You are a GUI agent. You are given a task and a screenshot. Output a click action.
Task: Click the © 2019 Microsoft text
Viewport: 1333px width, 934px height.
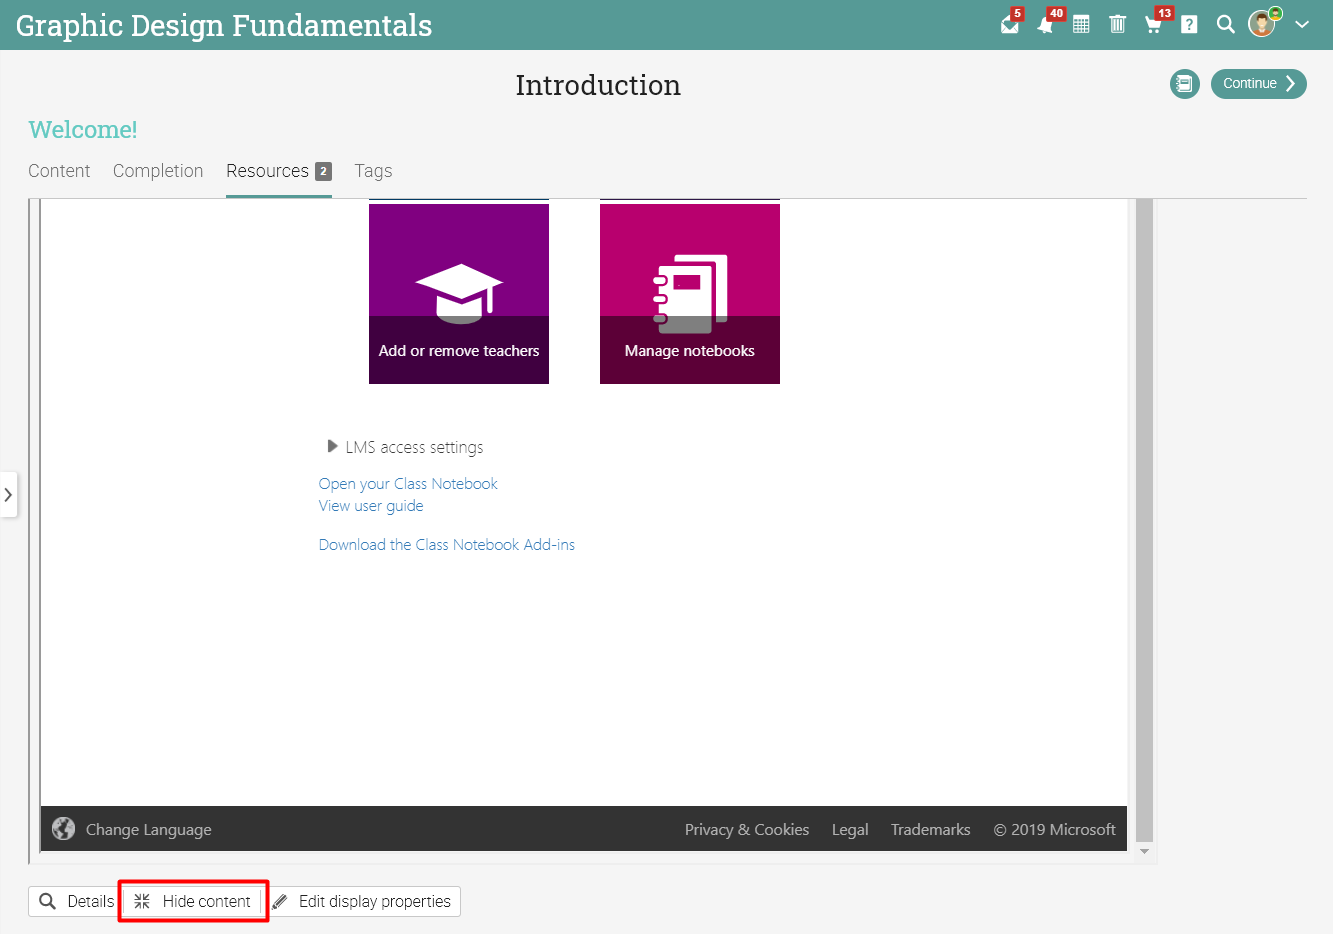(1054, 830)
